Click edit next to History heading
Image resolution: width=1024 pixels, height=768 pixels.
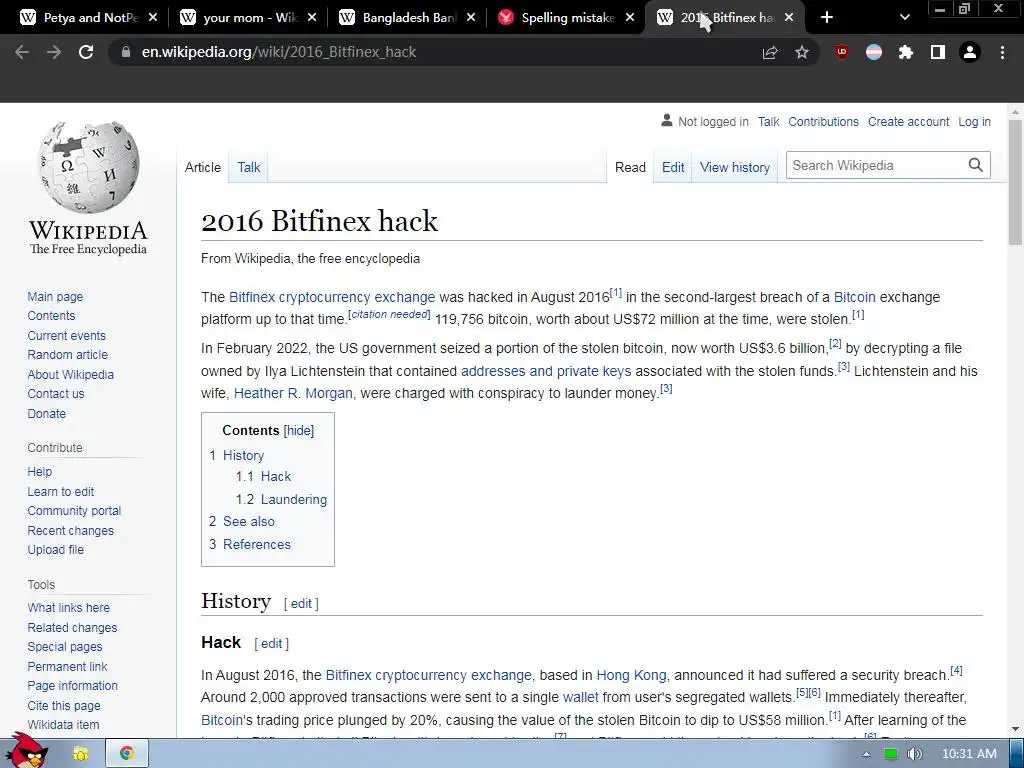(301, 603)
